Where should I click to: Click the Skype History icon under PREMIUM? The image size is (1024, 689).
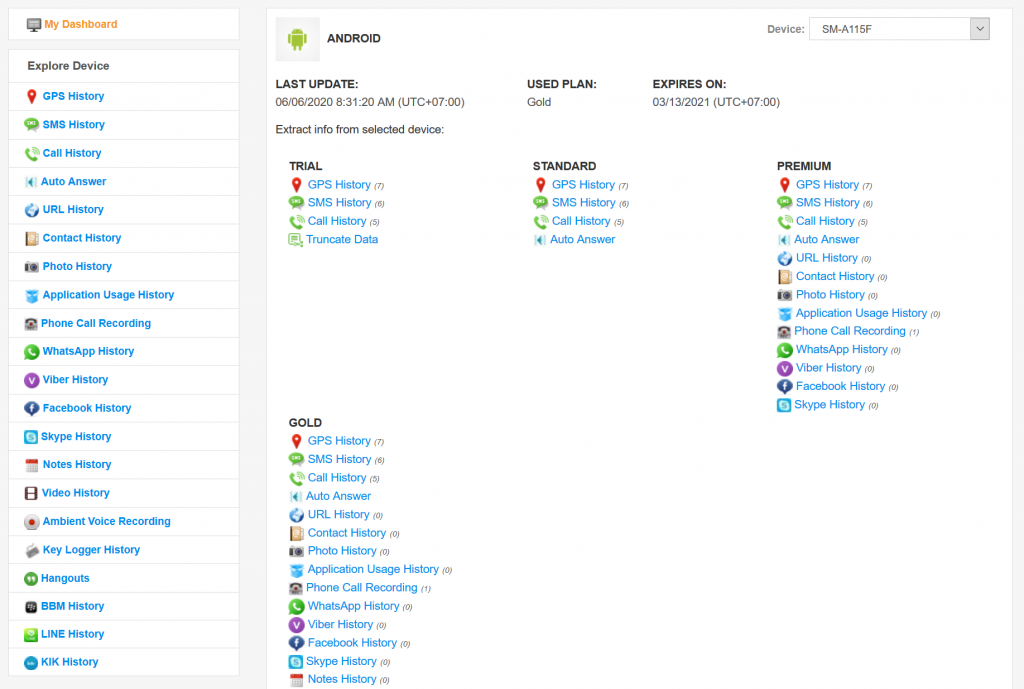point(784,406)
